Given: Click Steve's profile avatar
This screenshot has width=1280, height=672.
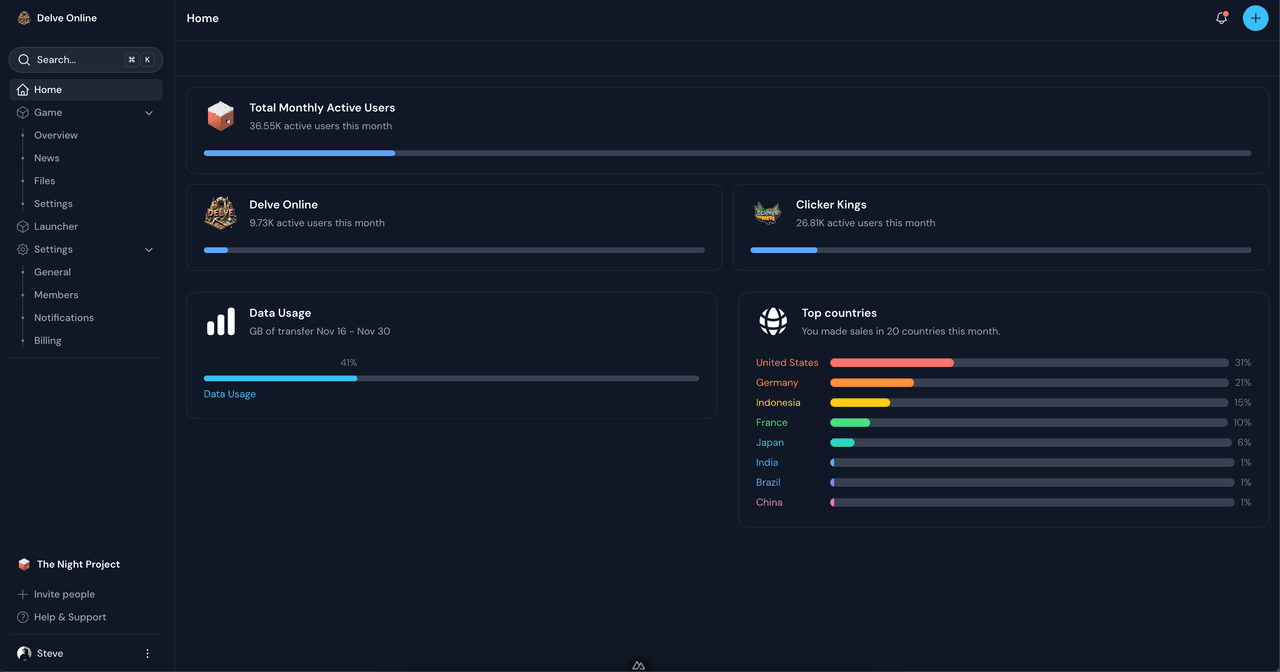Looking at the screenshot, I should pos(22,652).
